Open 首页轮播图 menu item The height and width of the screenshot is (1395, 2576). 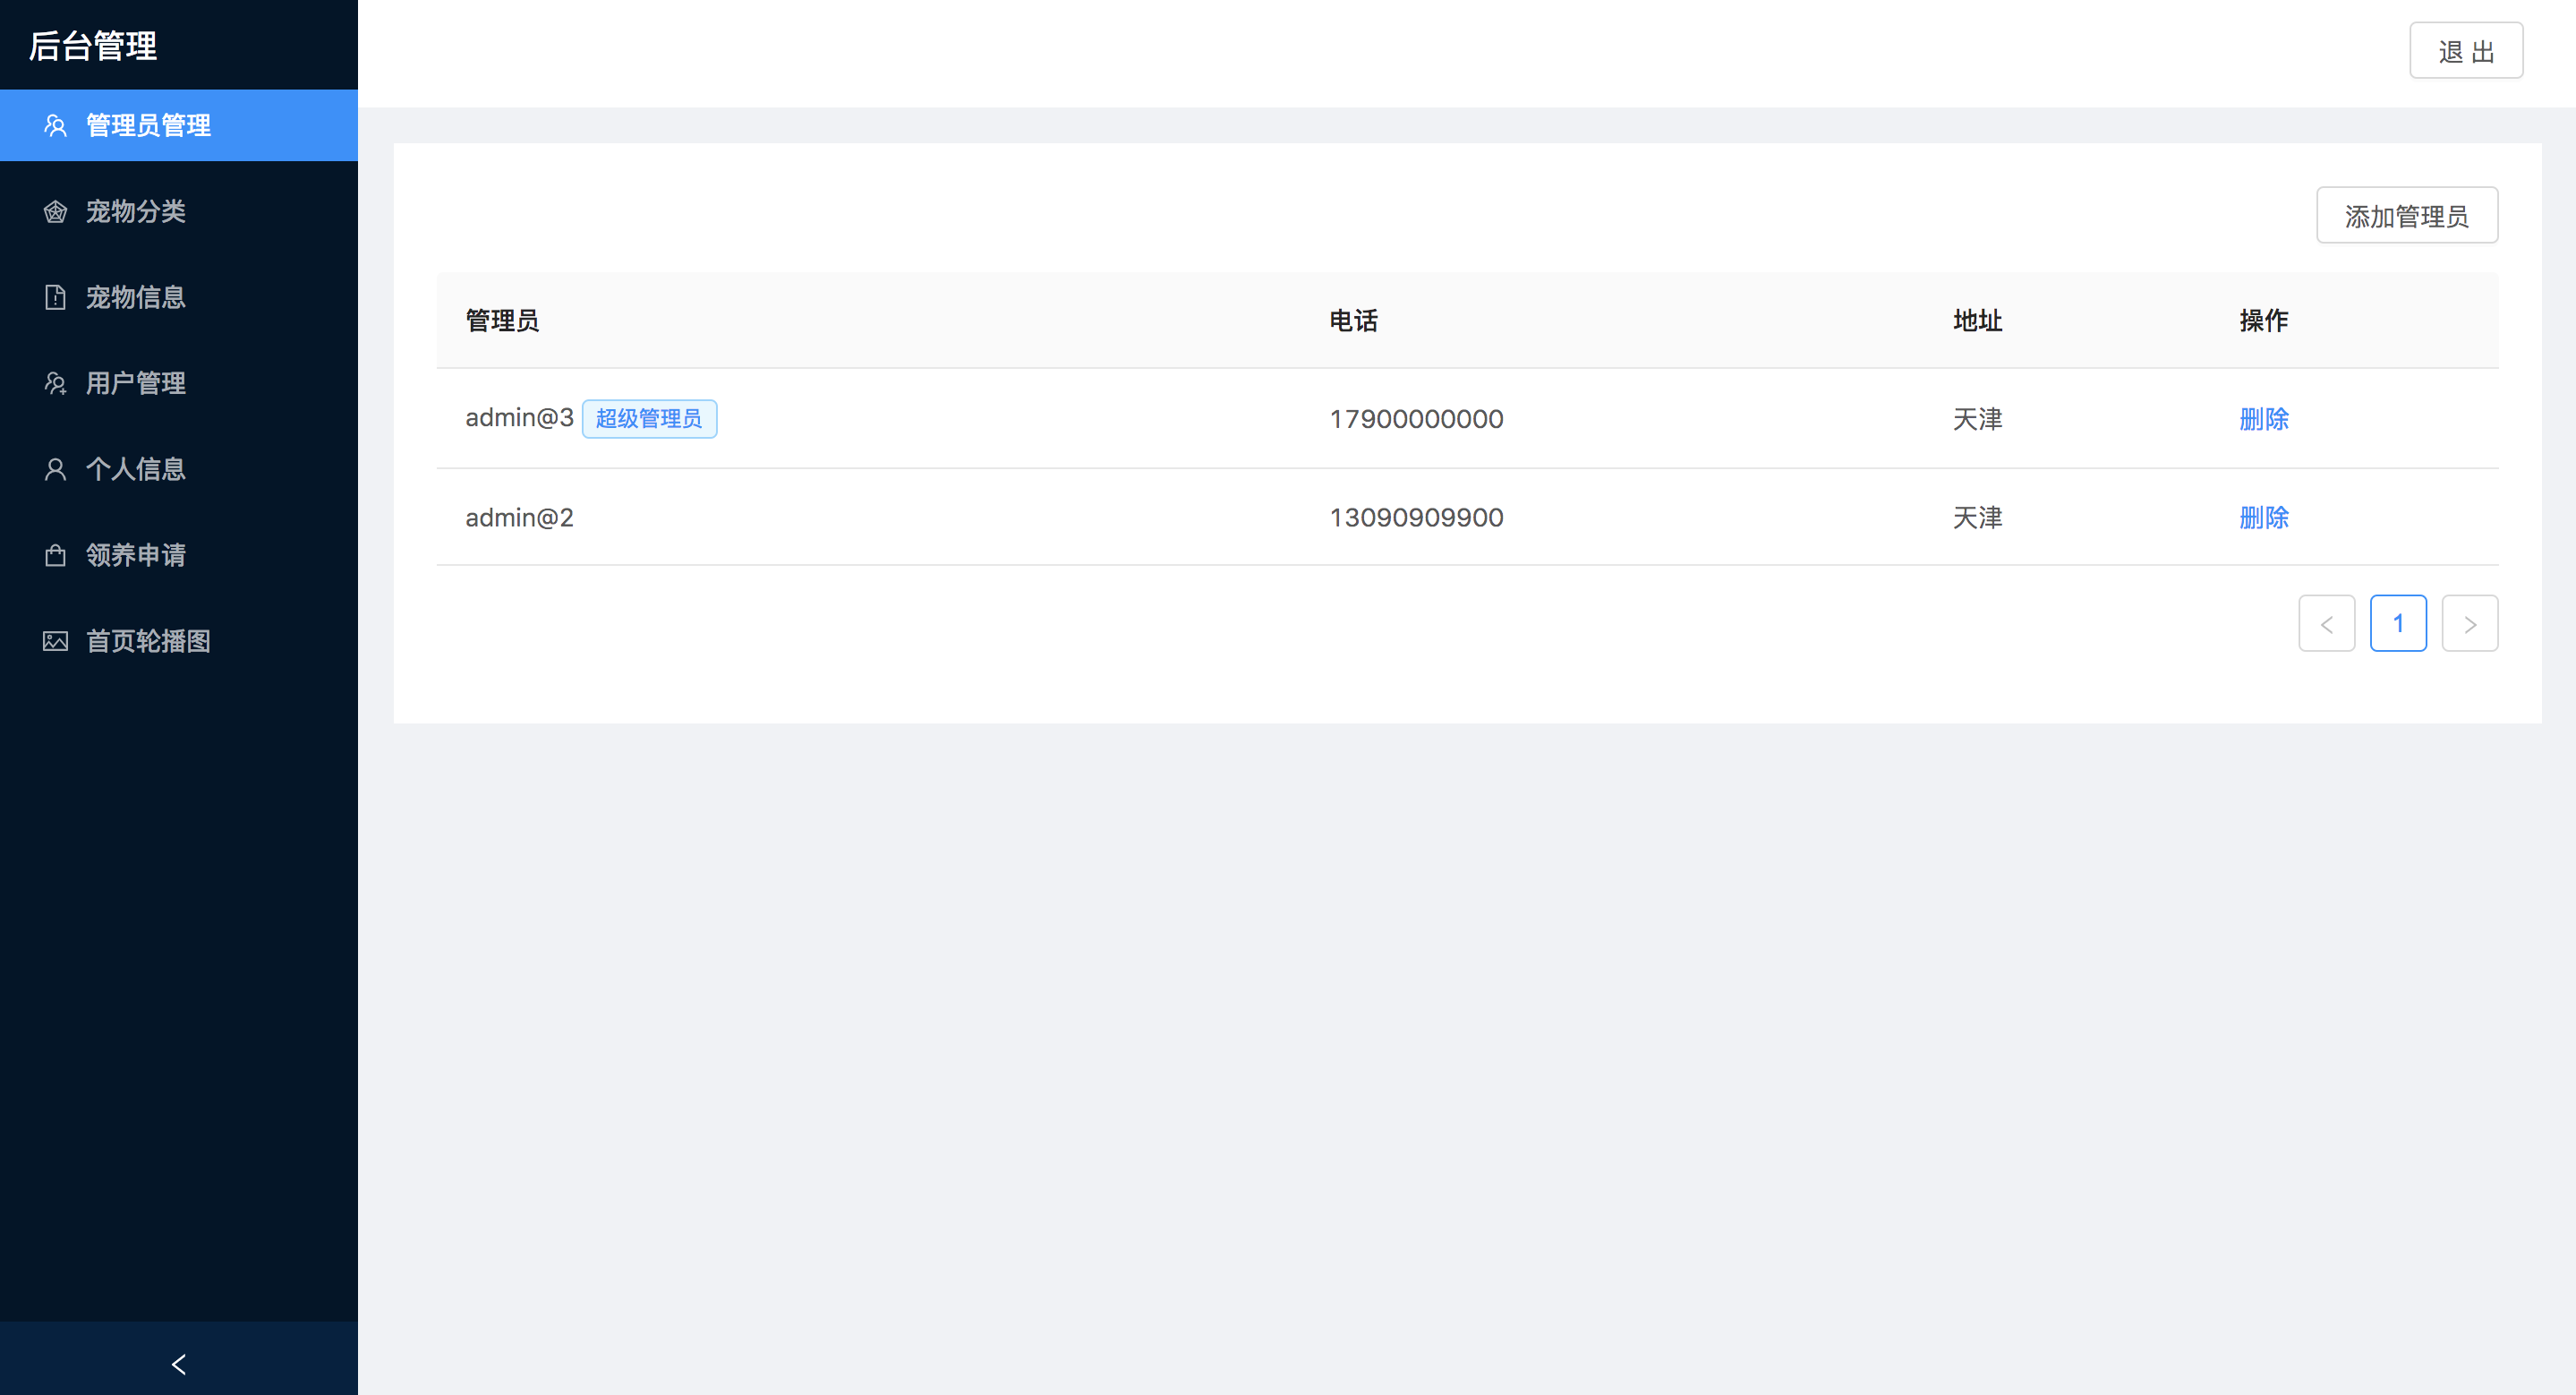(148, 641)
